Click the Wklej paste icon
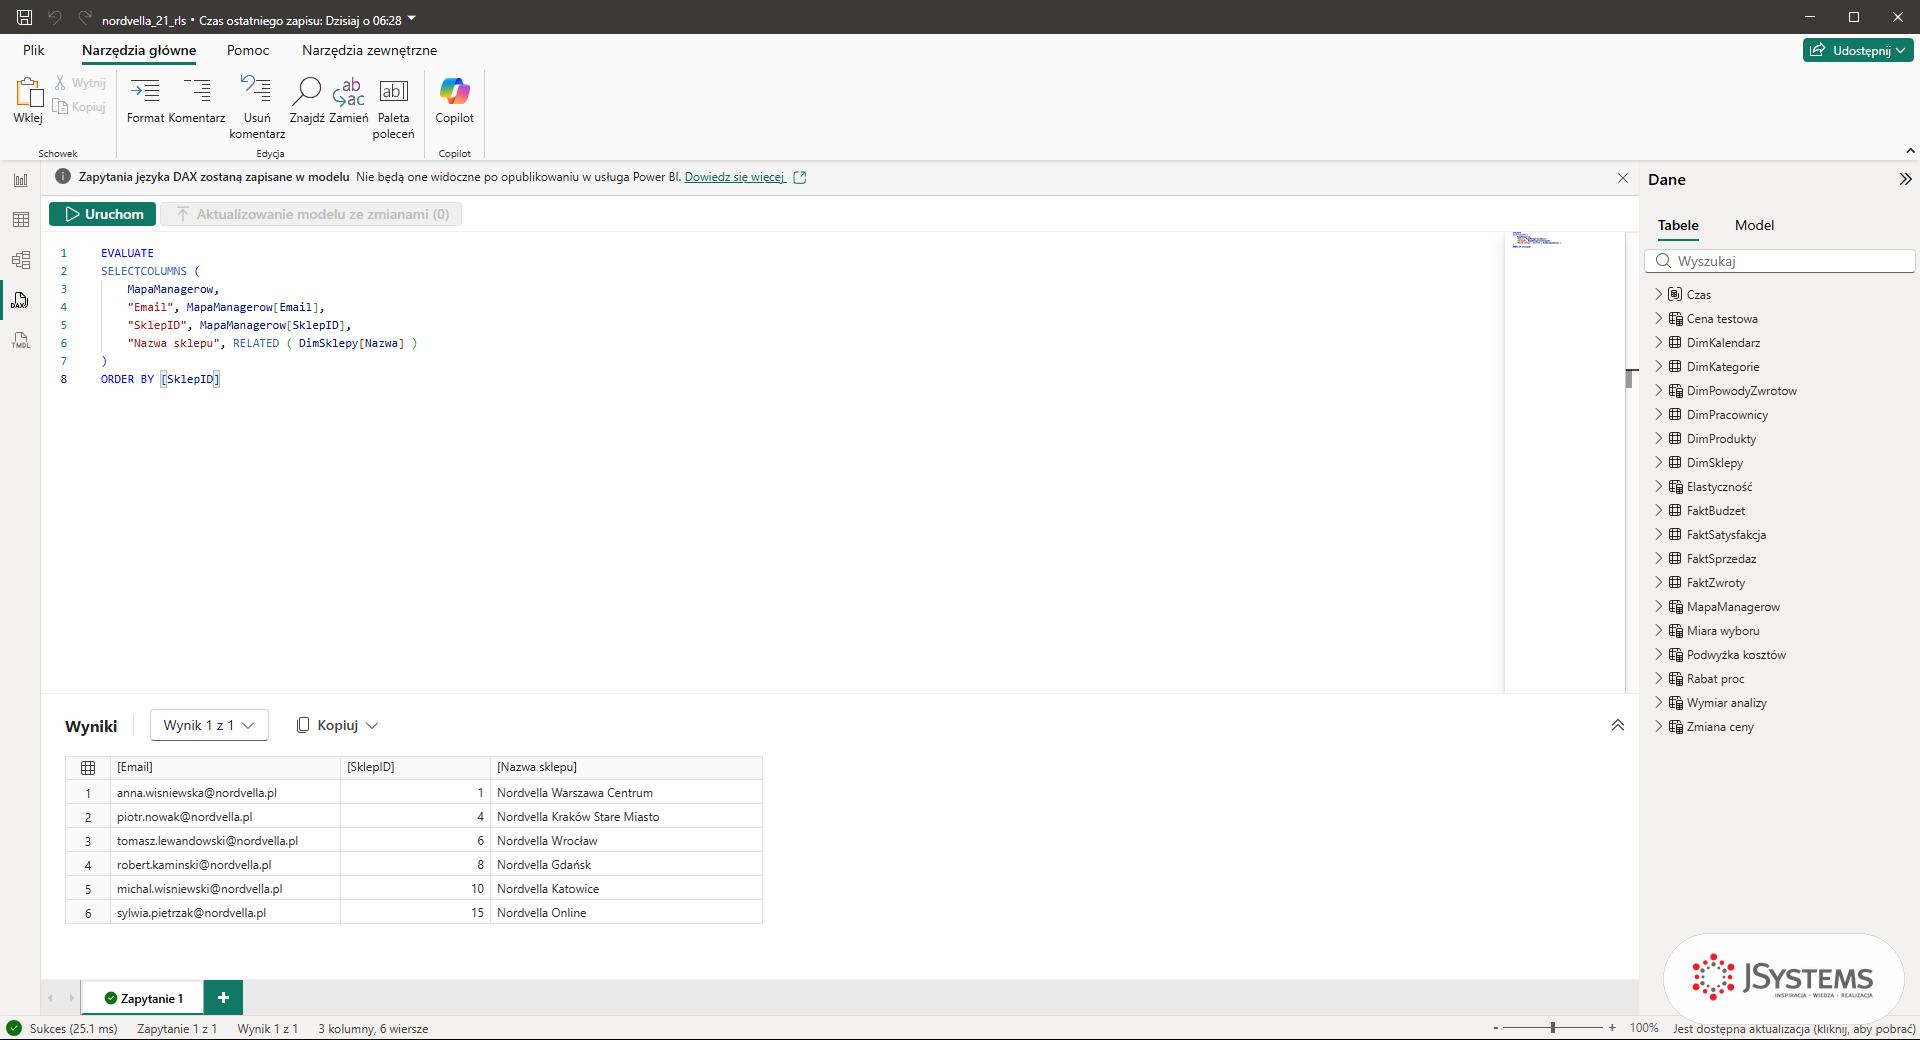The image size is (1920, 1040). click(28, 100)
